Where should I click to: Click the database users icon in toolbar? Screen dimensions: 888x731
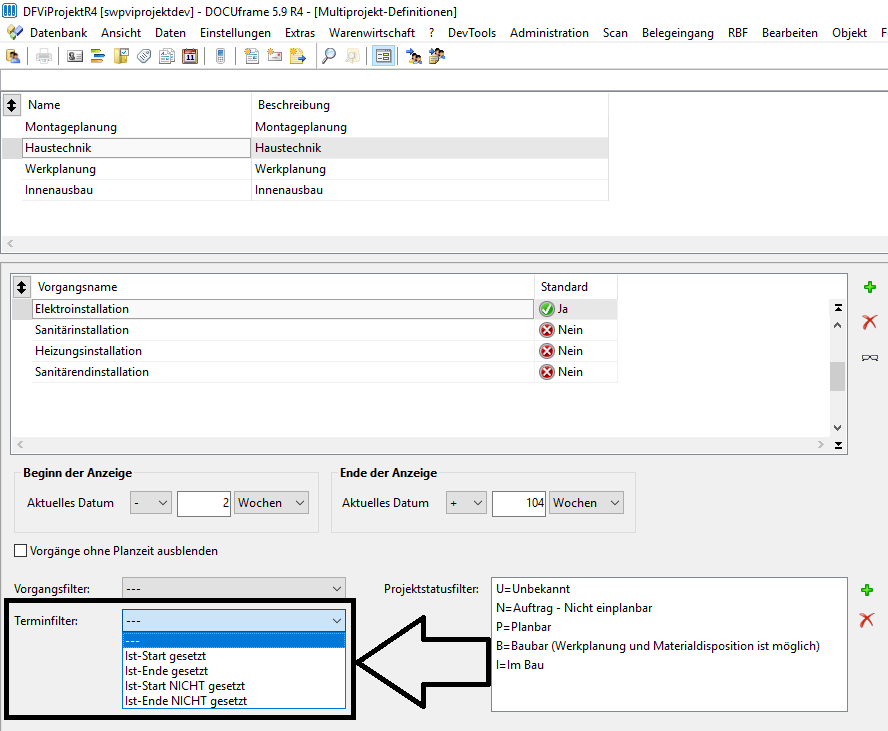coord(12,56)
